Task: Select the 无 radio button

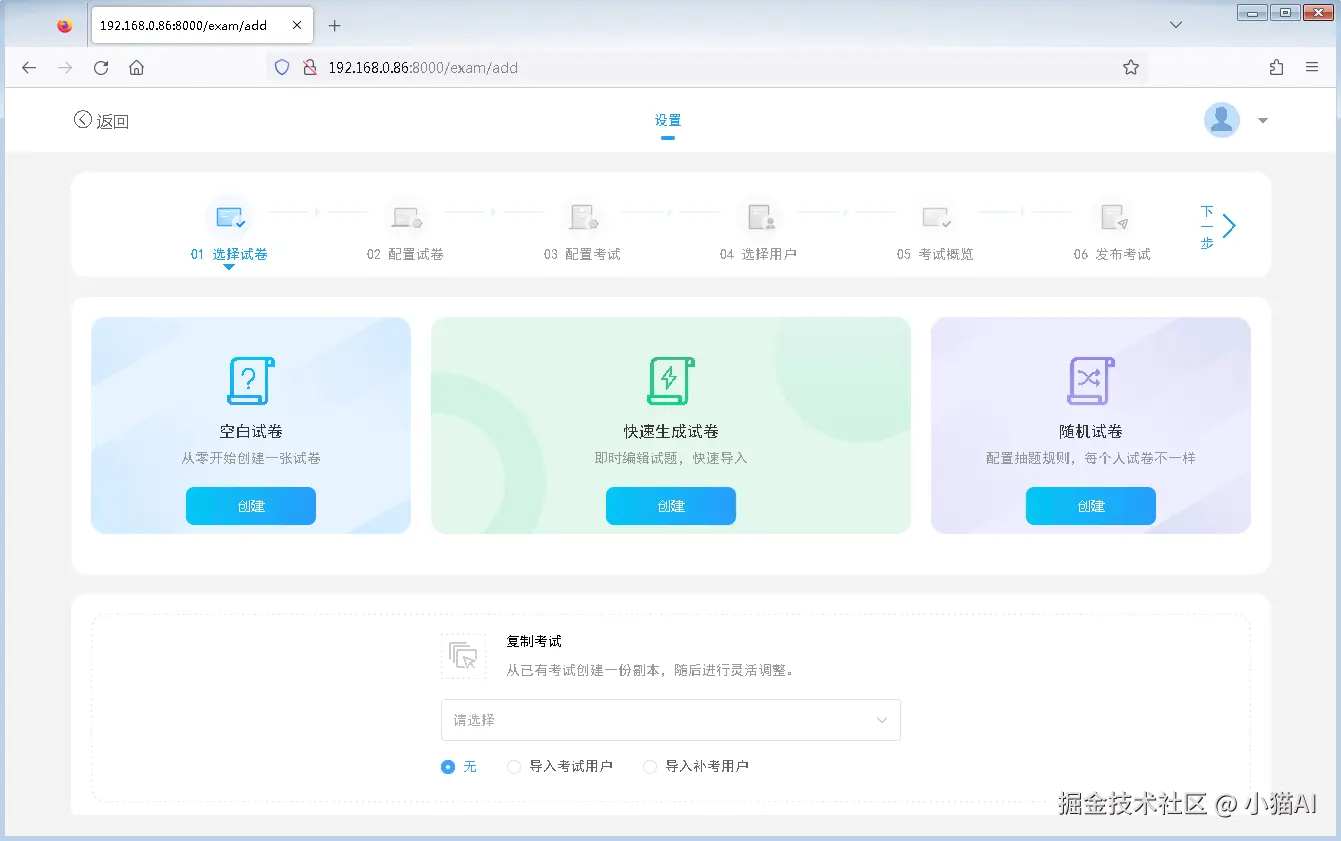Action: pos(447,766)
